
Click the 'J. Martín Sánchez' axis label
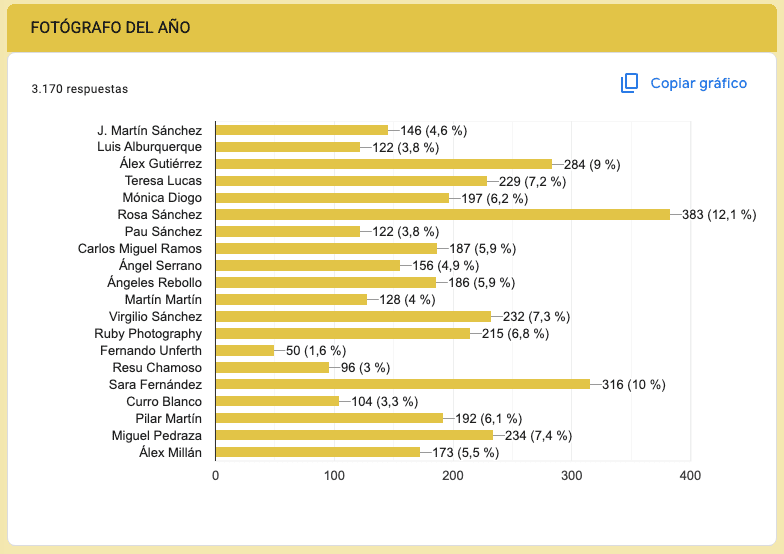tap(149, 130)
